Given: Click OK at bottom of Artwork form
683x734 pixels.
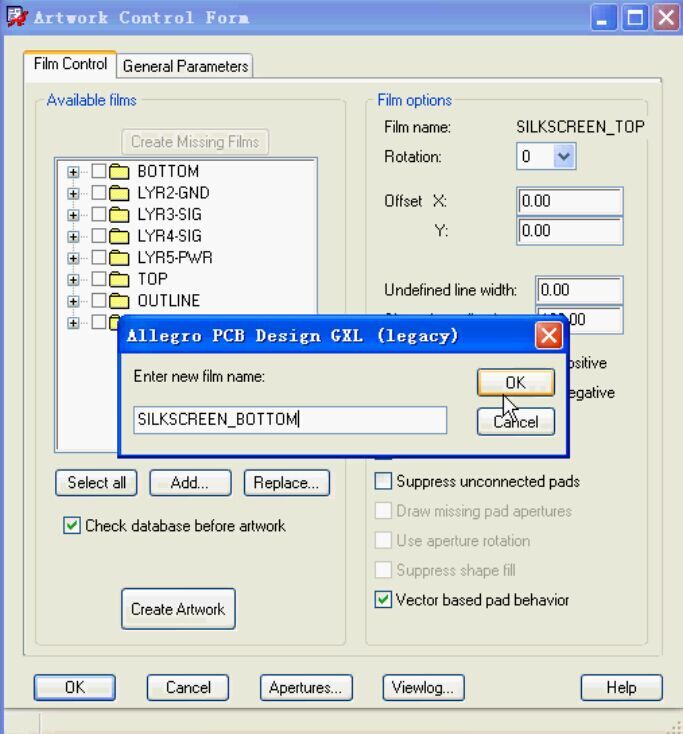Looking at the screenshot, I should coord(74,688).
